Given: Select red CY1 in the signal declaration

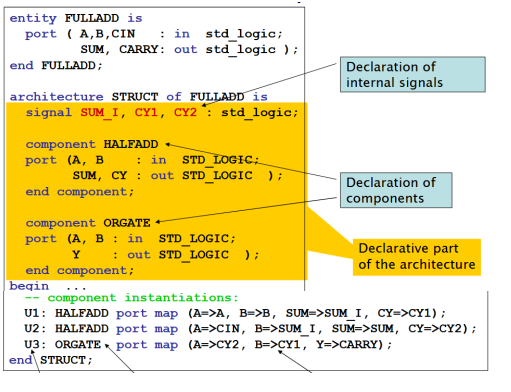Looking at the screenshot, I should [x=146, y=113].
